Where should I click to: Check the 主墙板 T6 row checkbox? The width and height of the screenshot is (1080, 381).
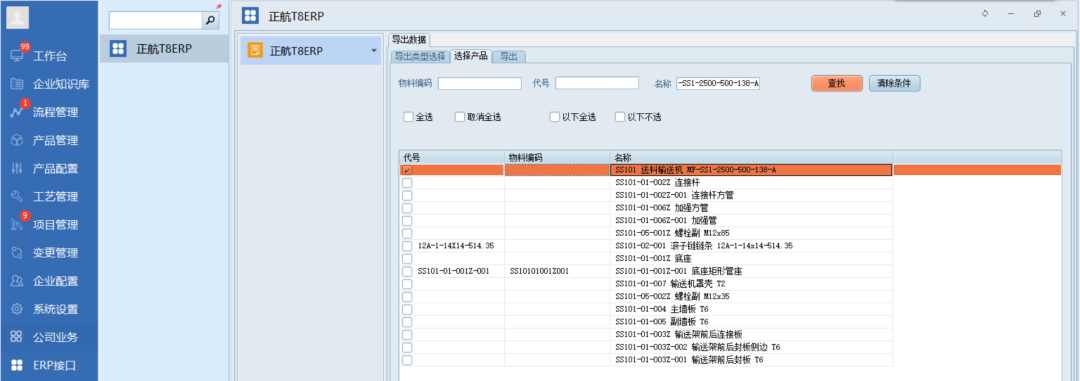click(x=408, y=309)
